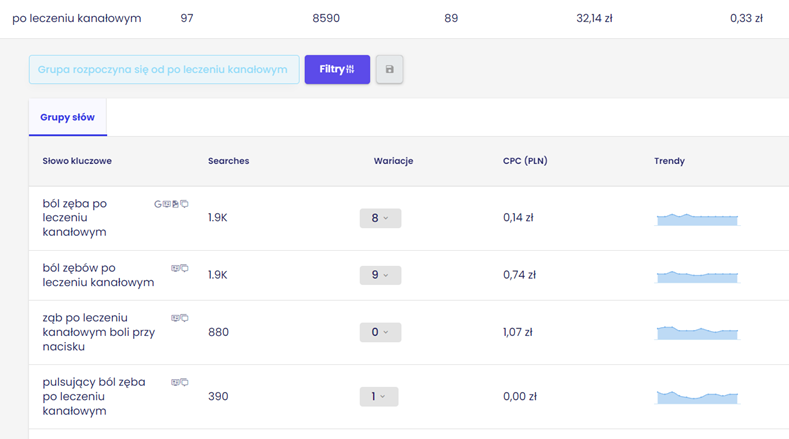This screenshot has width=789, height=439.
Task: Click the copy icon in 'ból zęba po leczeniu kanałowym' row
Action: (184, 204)
